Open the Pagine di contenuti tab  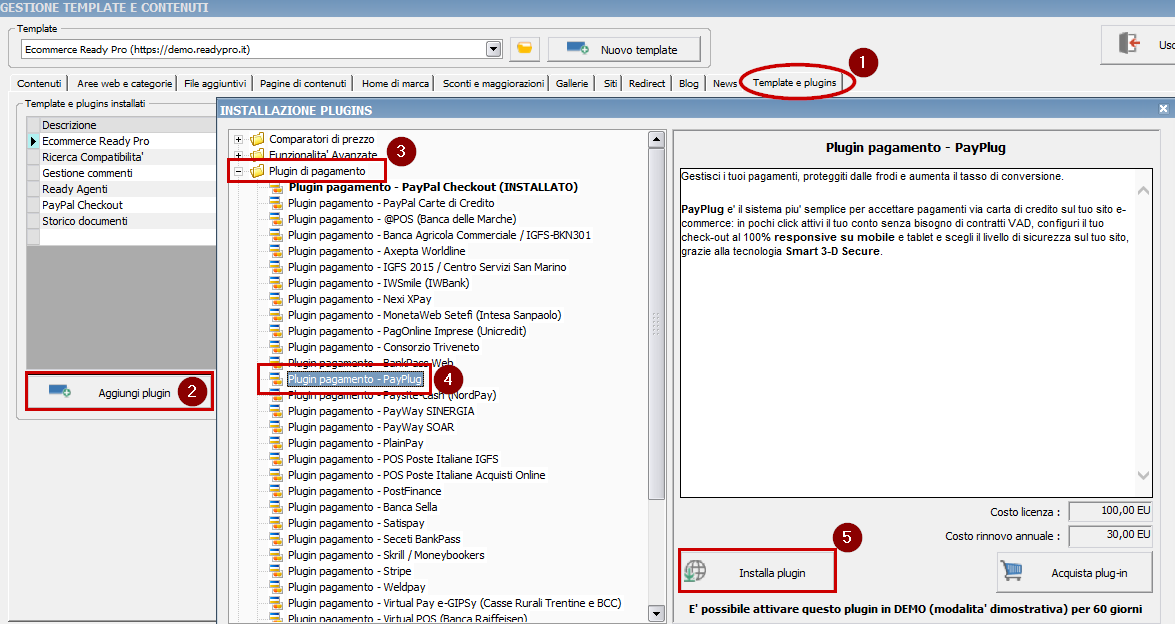point(303,83)
